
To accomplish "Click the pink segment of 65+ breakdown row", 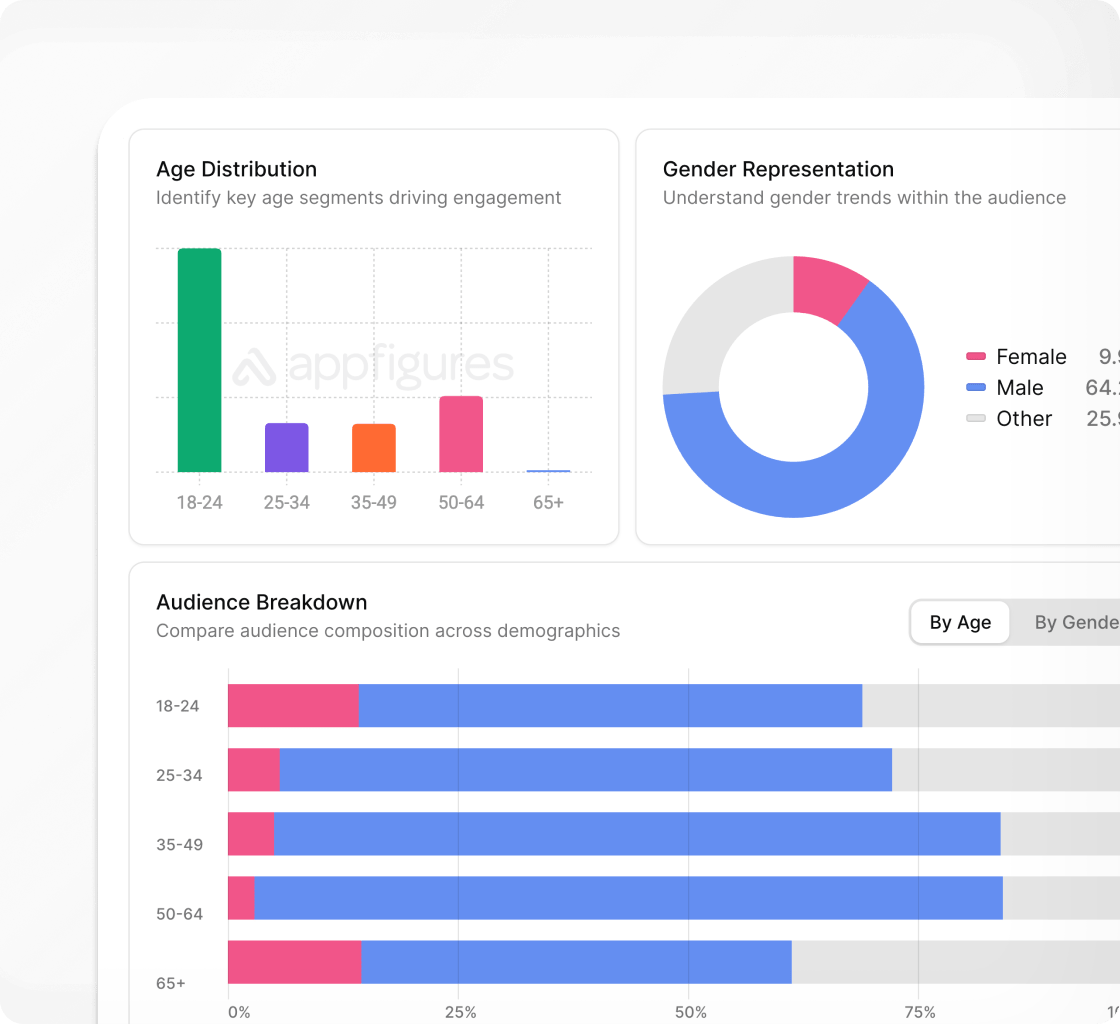I will pyautogui.click(x=294, y=962).
